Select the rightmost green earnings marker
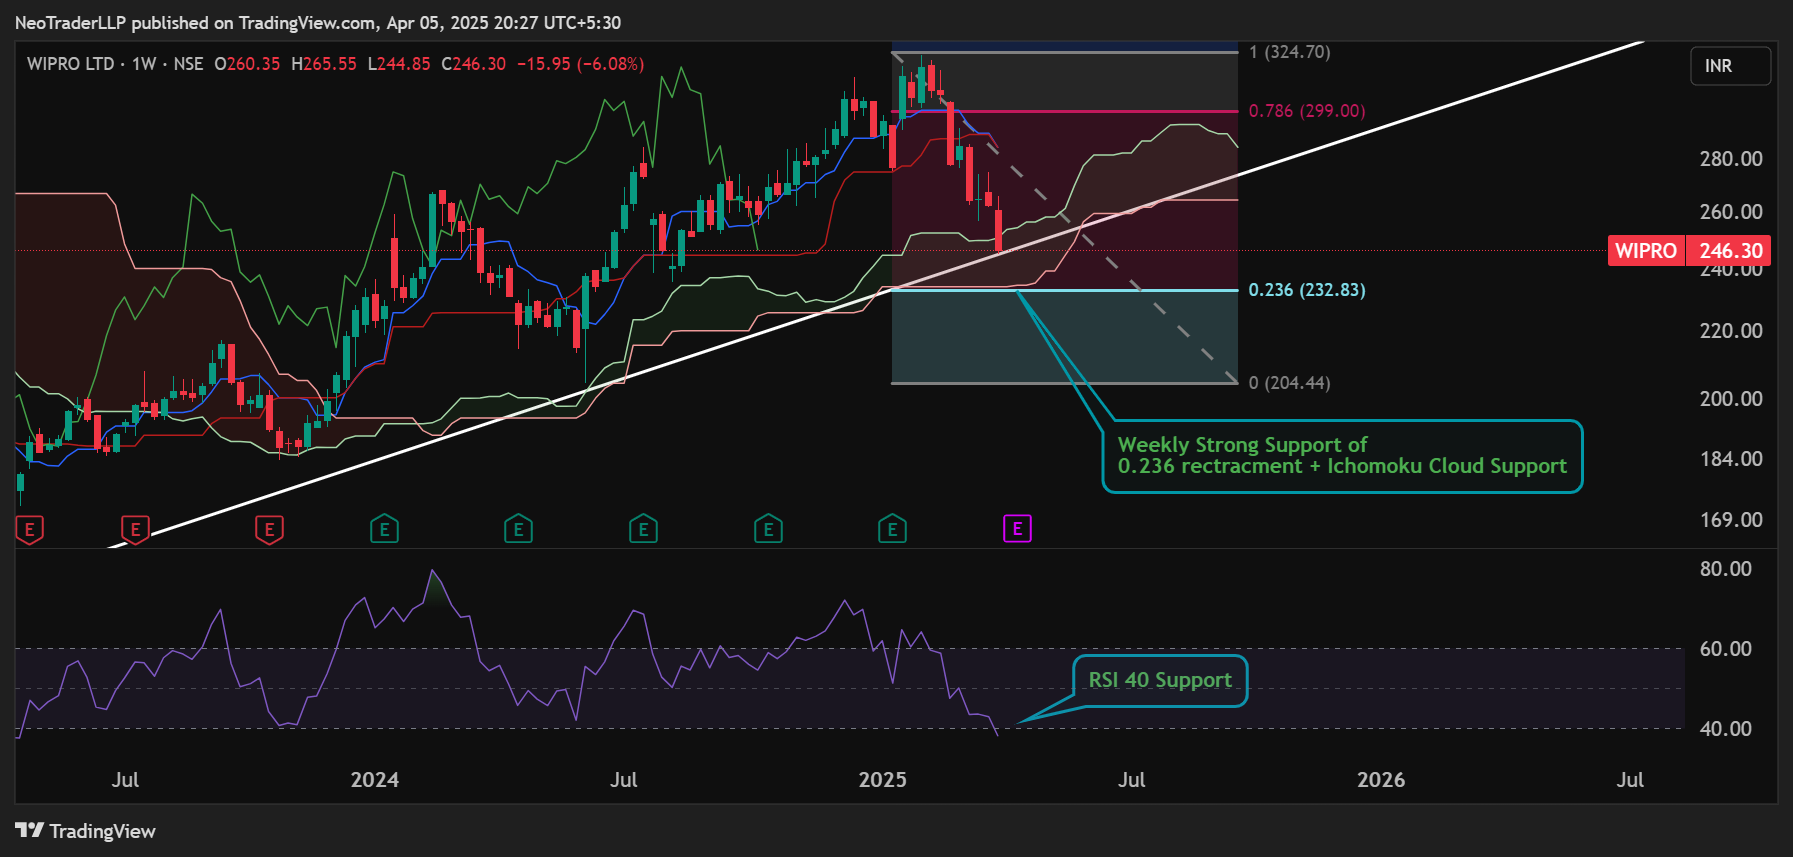 coord(892,530)
